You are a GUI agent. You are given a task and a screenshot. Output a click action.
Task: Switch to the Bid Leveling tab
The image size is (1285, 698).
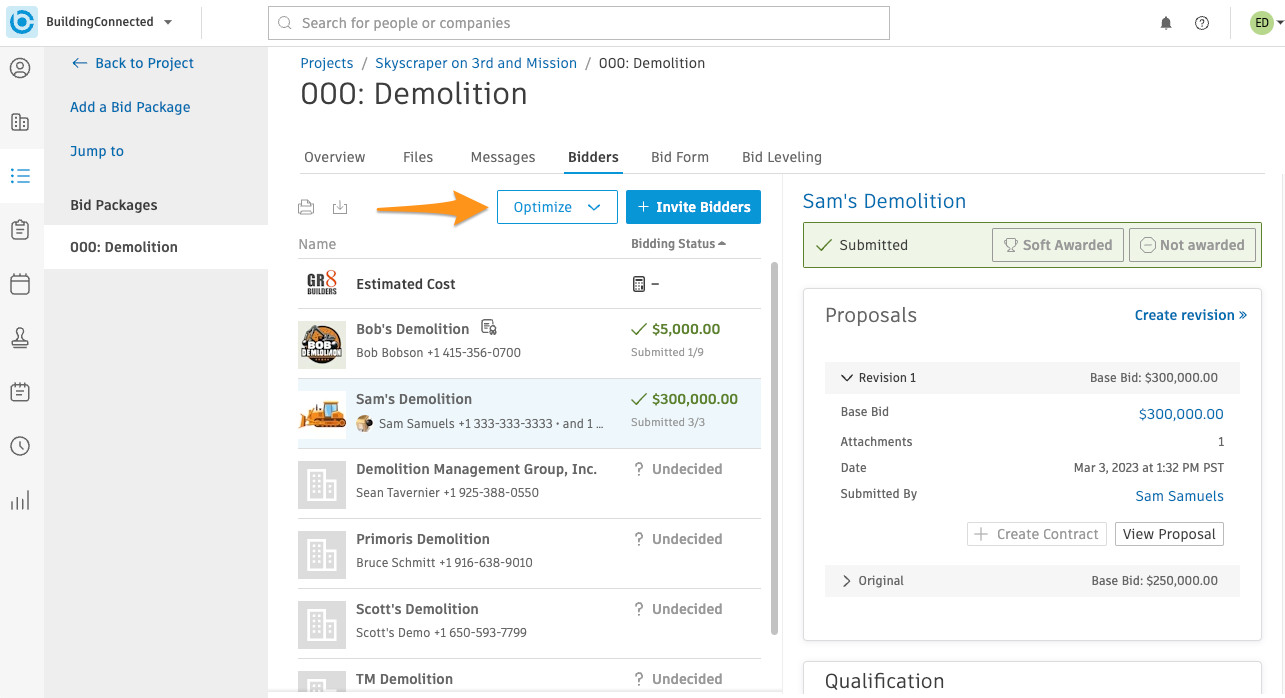[x=782, y=157]
